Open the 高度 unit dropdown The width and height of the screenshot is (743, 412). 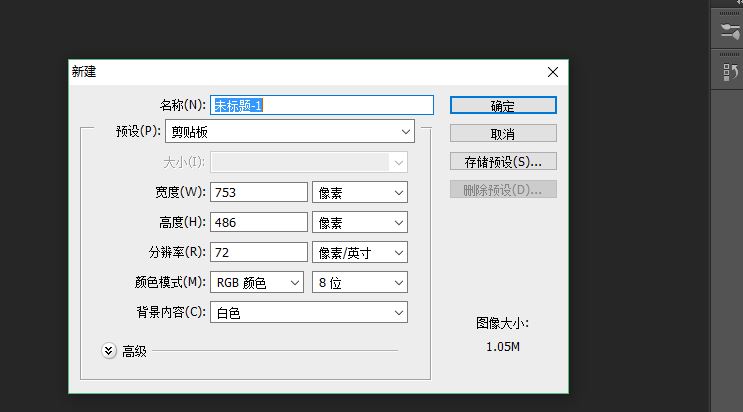(x=360, y=222)
